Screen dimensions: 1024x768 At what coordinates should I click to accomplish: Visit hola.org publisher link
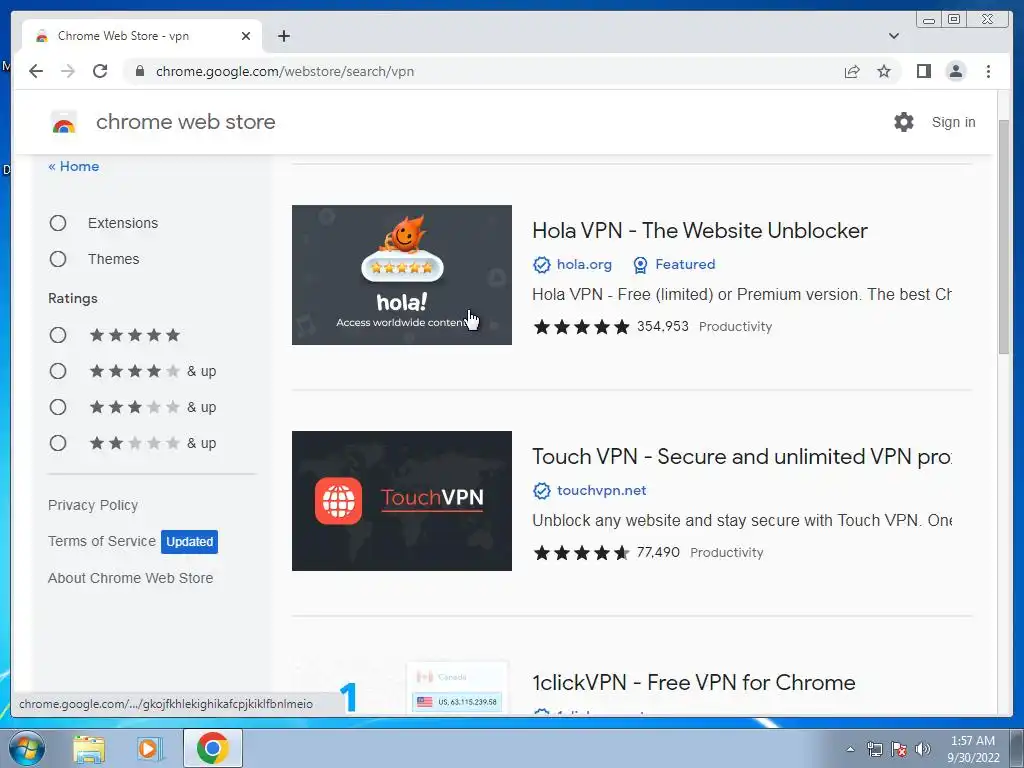[x=584, y=264]
